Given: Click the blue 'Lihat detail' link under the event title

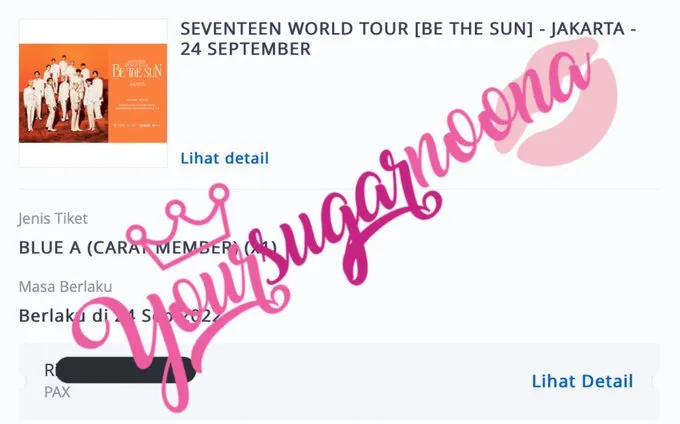Looking at the screenshot, I should 225,158.
